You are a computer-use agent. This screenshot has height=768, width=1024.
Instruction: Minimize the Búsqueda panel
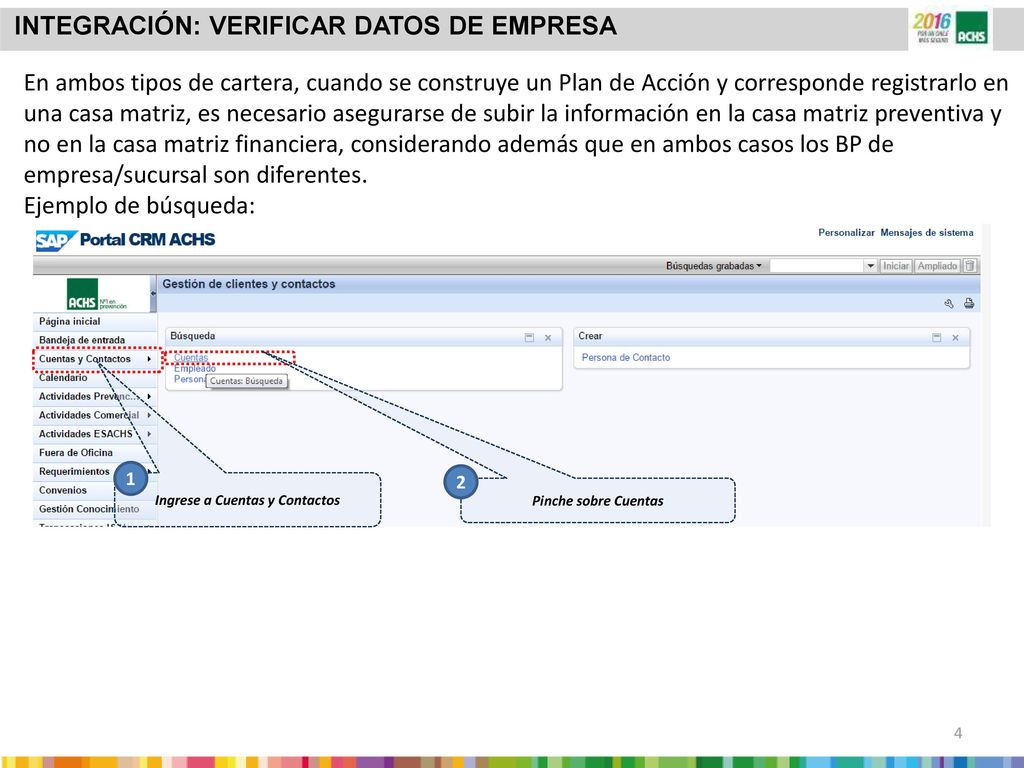coord(529,338)
